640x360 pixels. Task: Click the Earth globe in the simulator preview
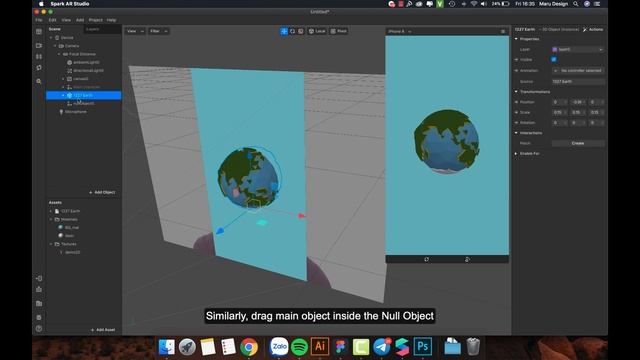(447, 141)
